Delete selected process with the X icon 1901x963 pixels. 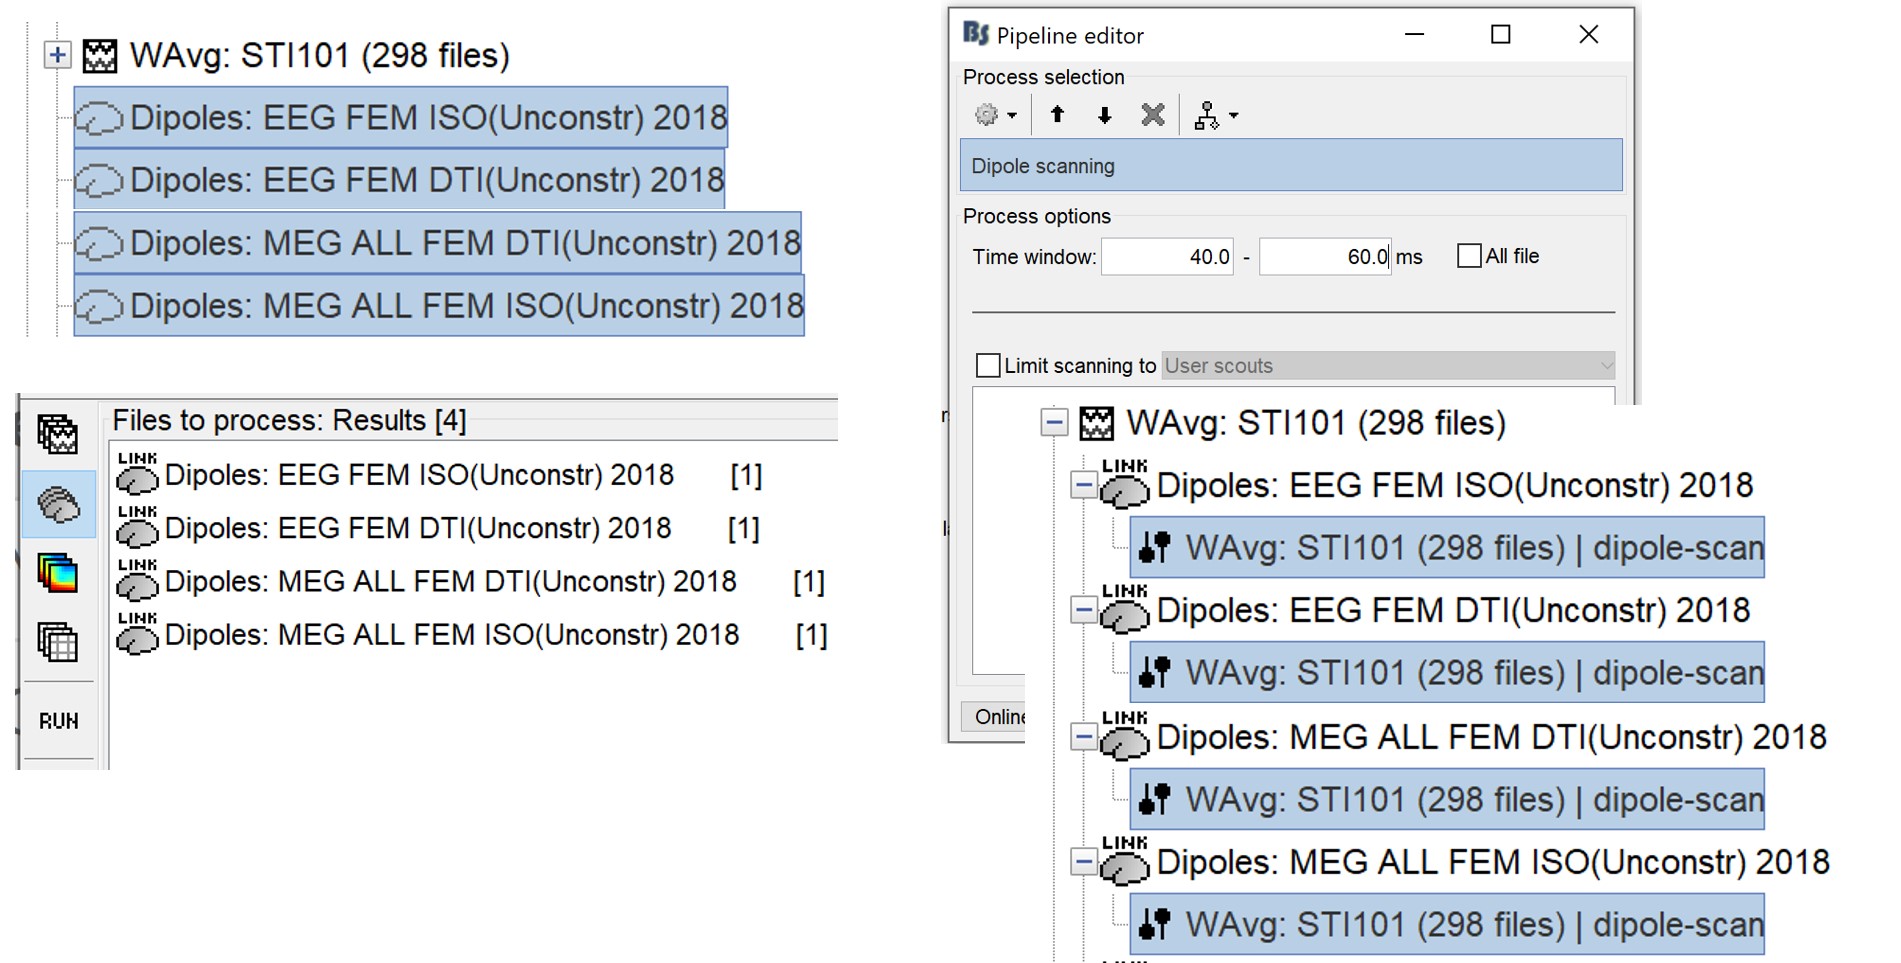1152,115
